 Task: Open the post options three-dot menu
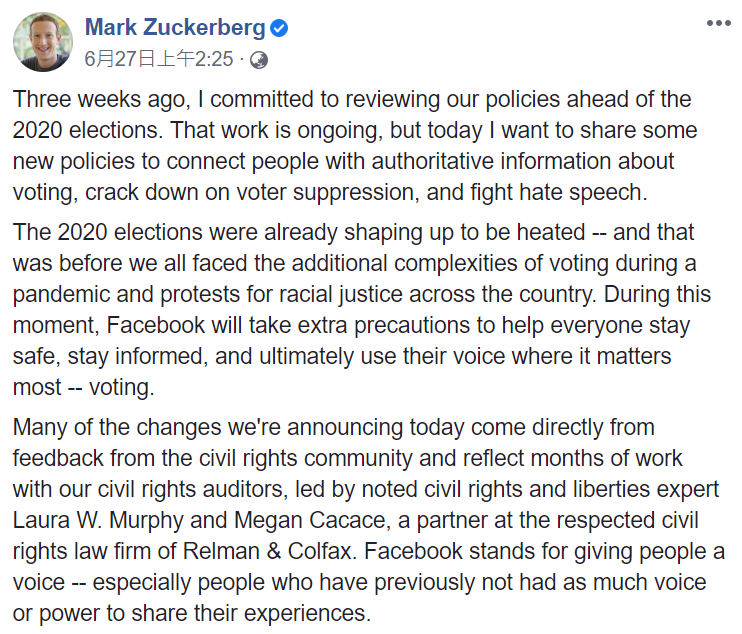[x=719, y=23]
